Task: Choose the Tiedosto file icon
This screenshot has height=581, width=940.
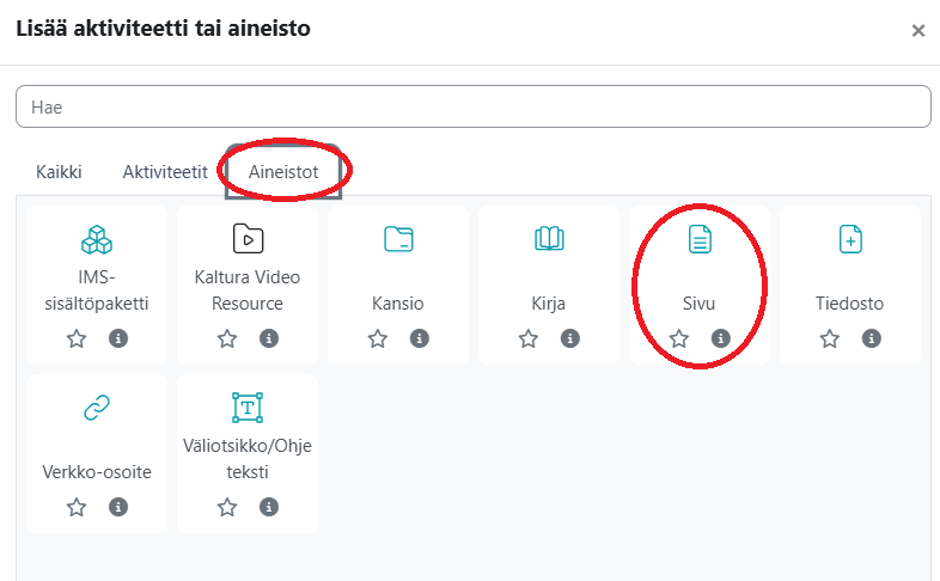Action: click(851, 239)
